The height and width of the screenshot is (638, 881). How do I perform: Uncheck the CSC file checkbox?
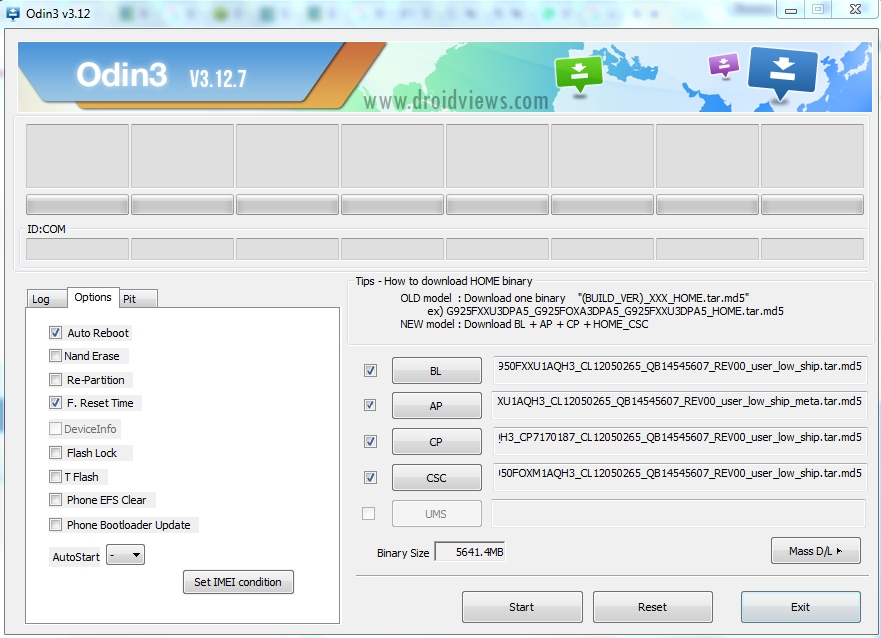pos(370,477)
